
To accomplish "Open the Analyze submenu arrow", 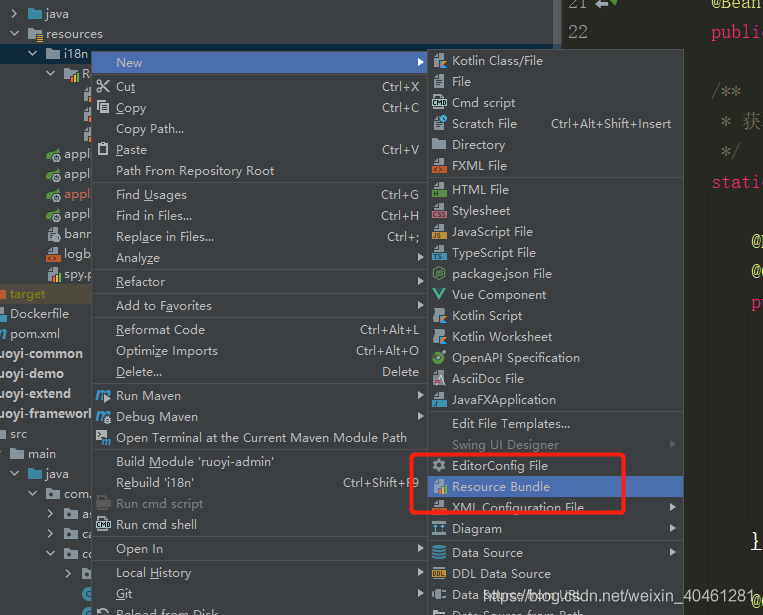I will [x=420, y=257].
